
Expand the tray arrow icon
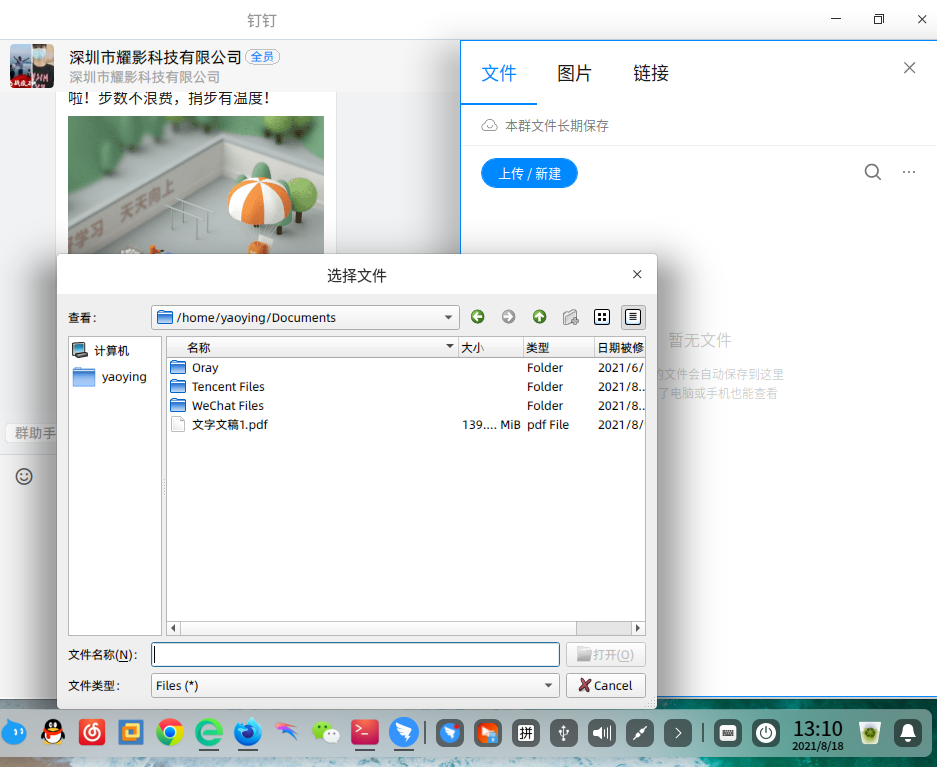[678, 732]
